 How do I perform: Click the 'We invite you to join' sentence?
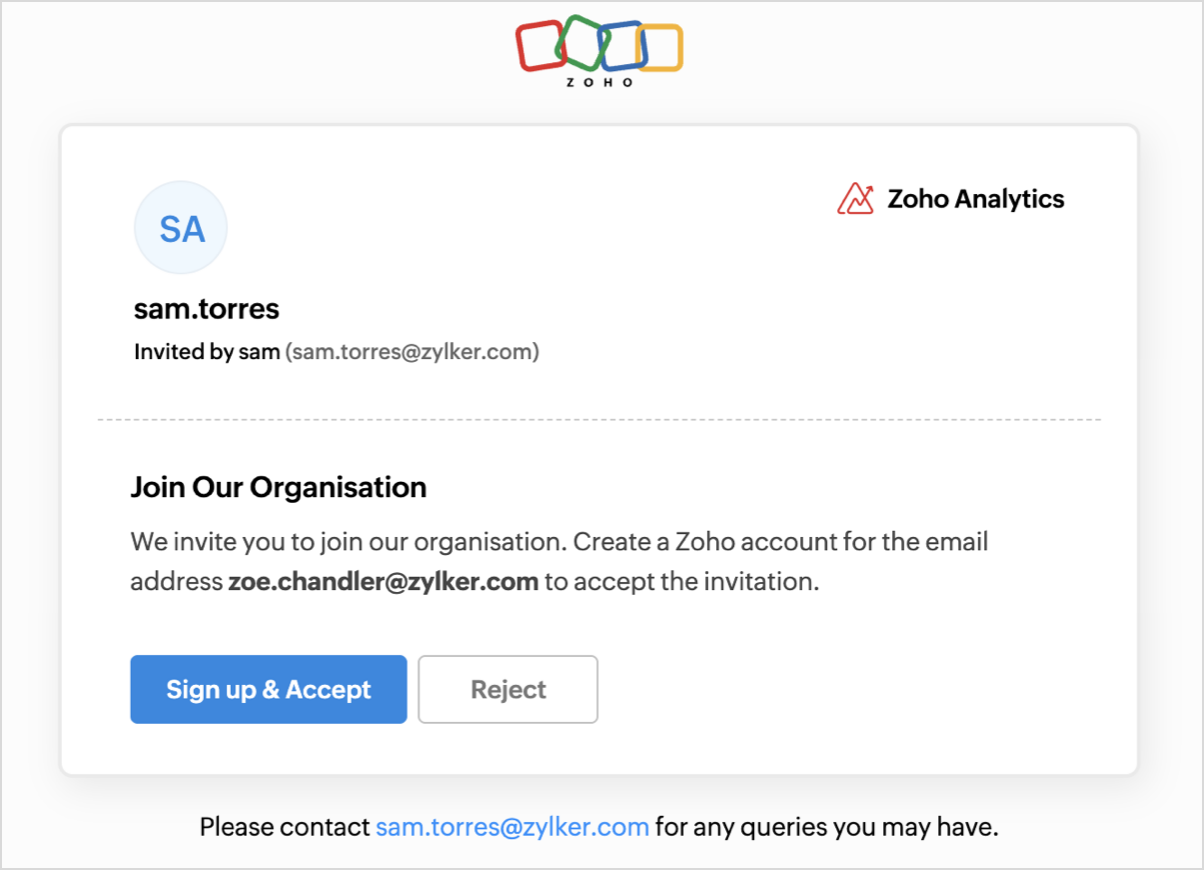(350, 542)
